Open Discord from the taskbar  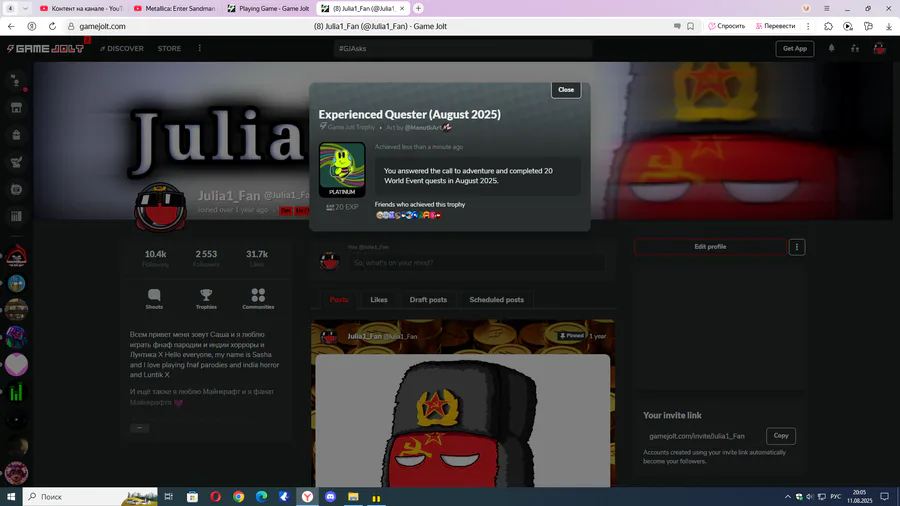(x=330, y=497)
